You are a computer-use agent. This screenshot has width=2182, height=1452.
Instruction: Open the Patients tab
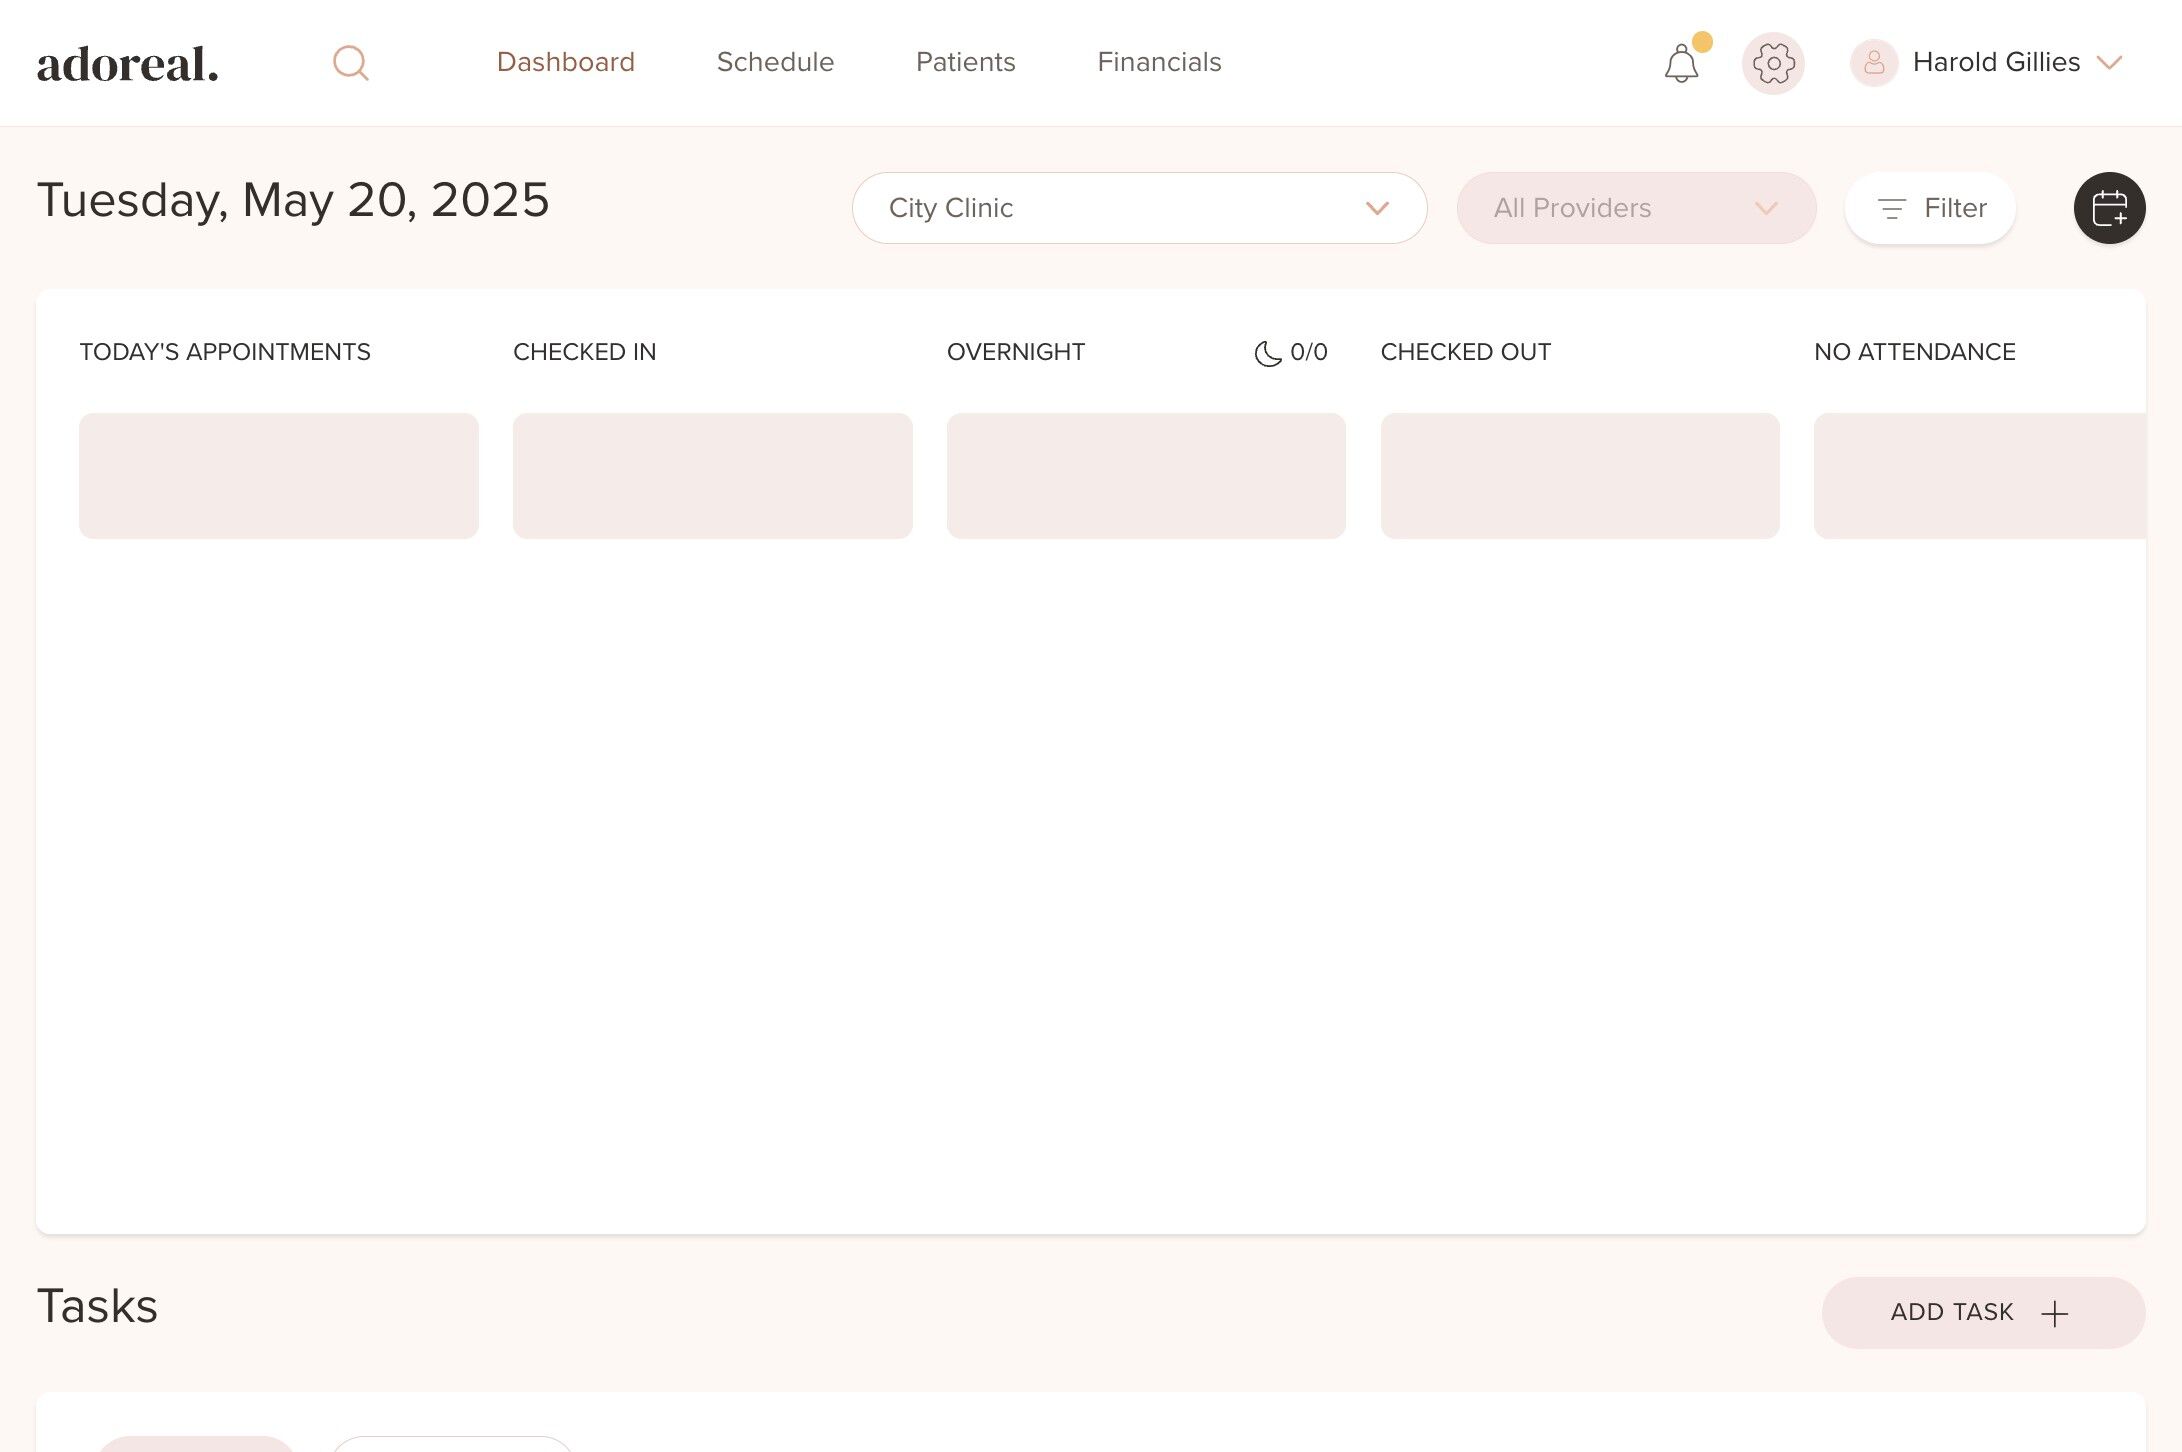(965, 62)
